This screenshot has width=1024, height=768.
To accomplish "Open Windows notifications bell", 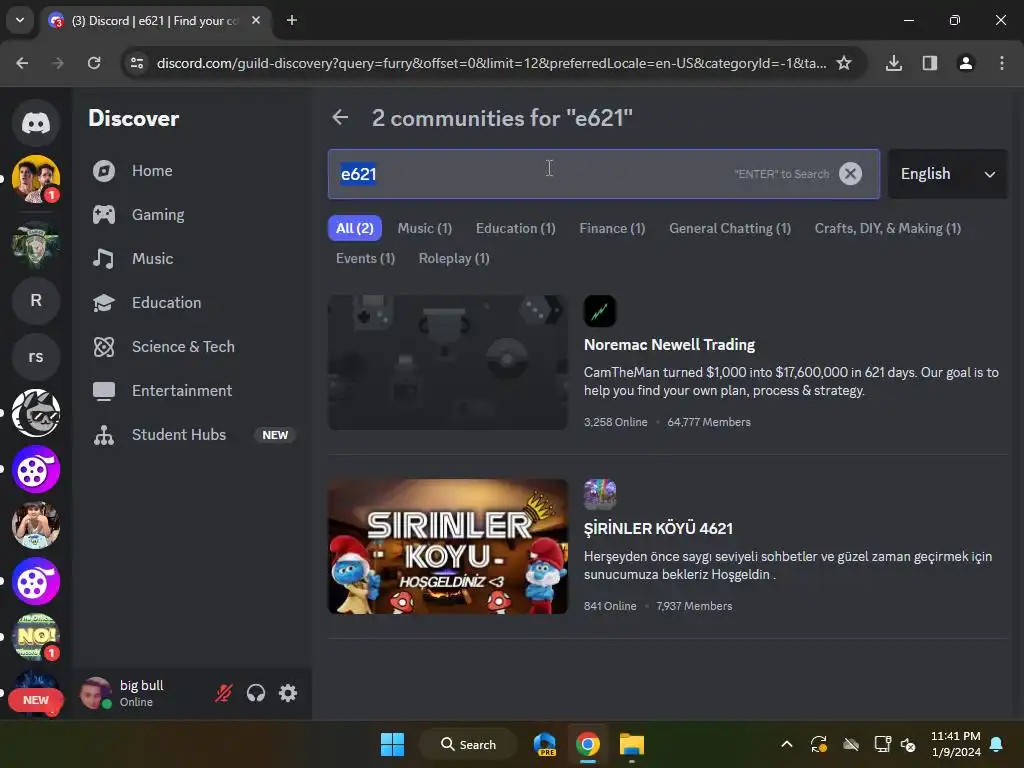I will click(997, 744).
